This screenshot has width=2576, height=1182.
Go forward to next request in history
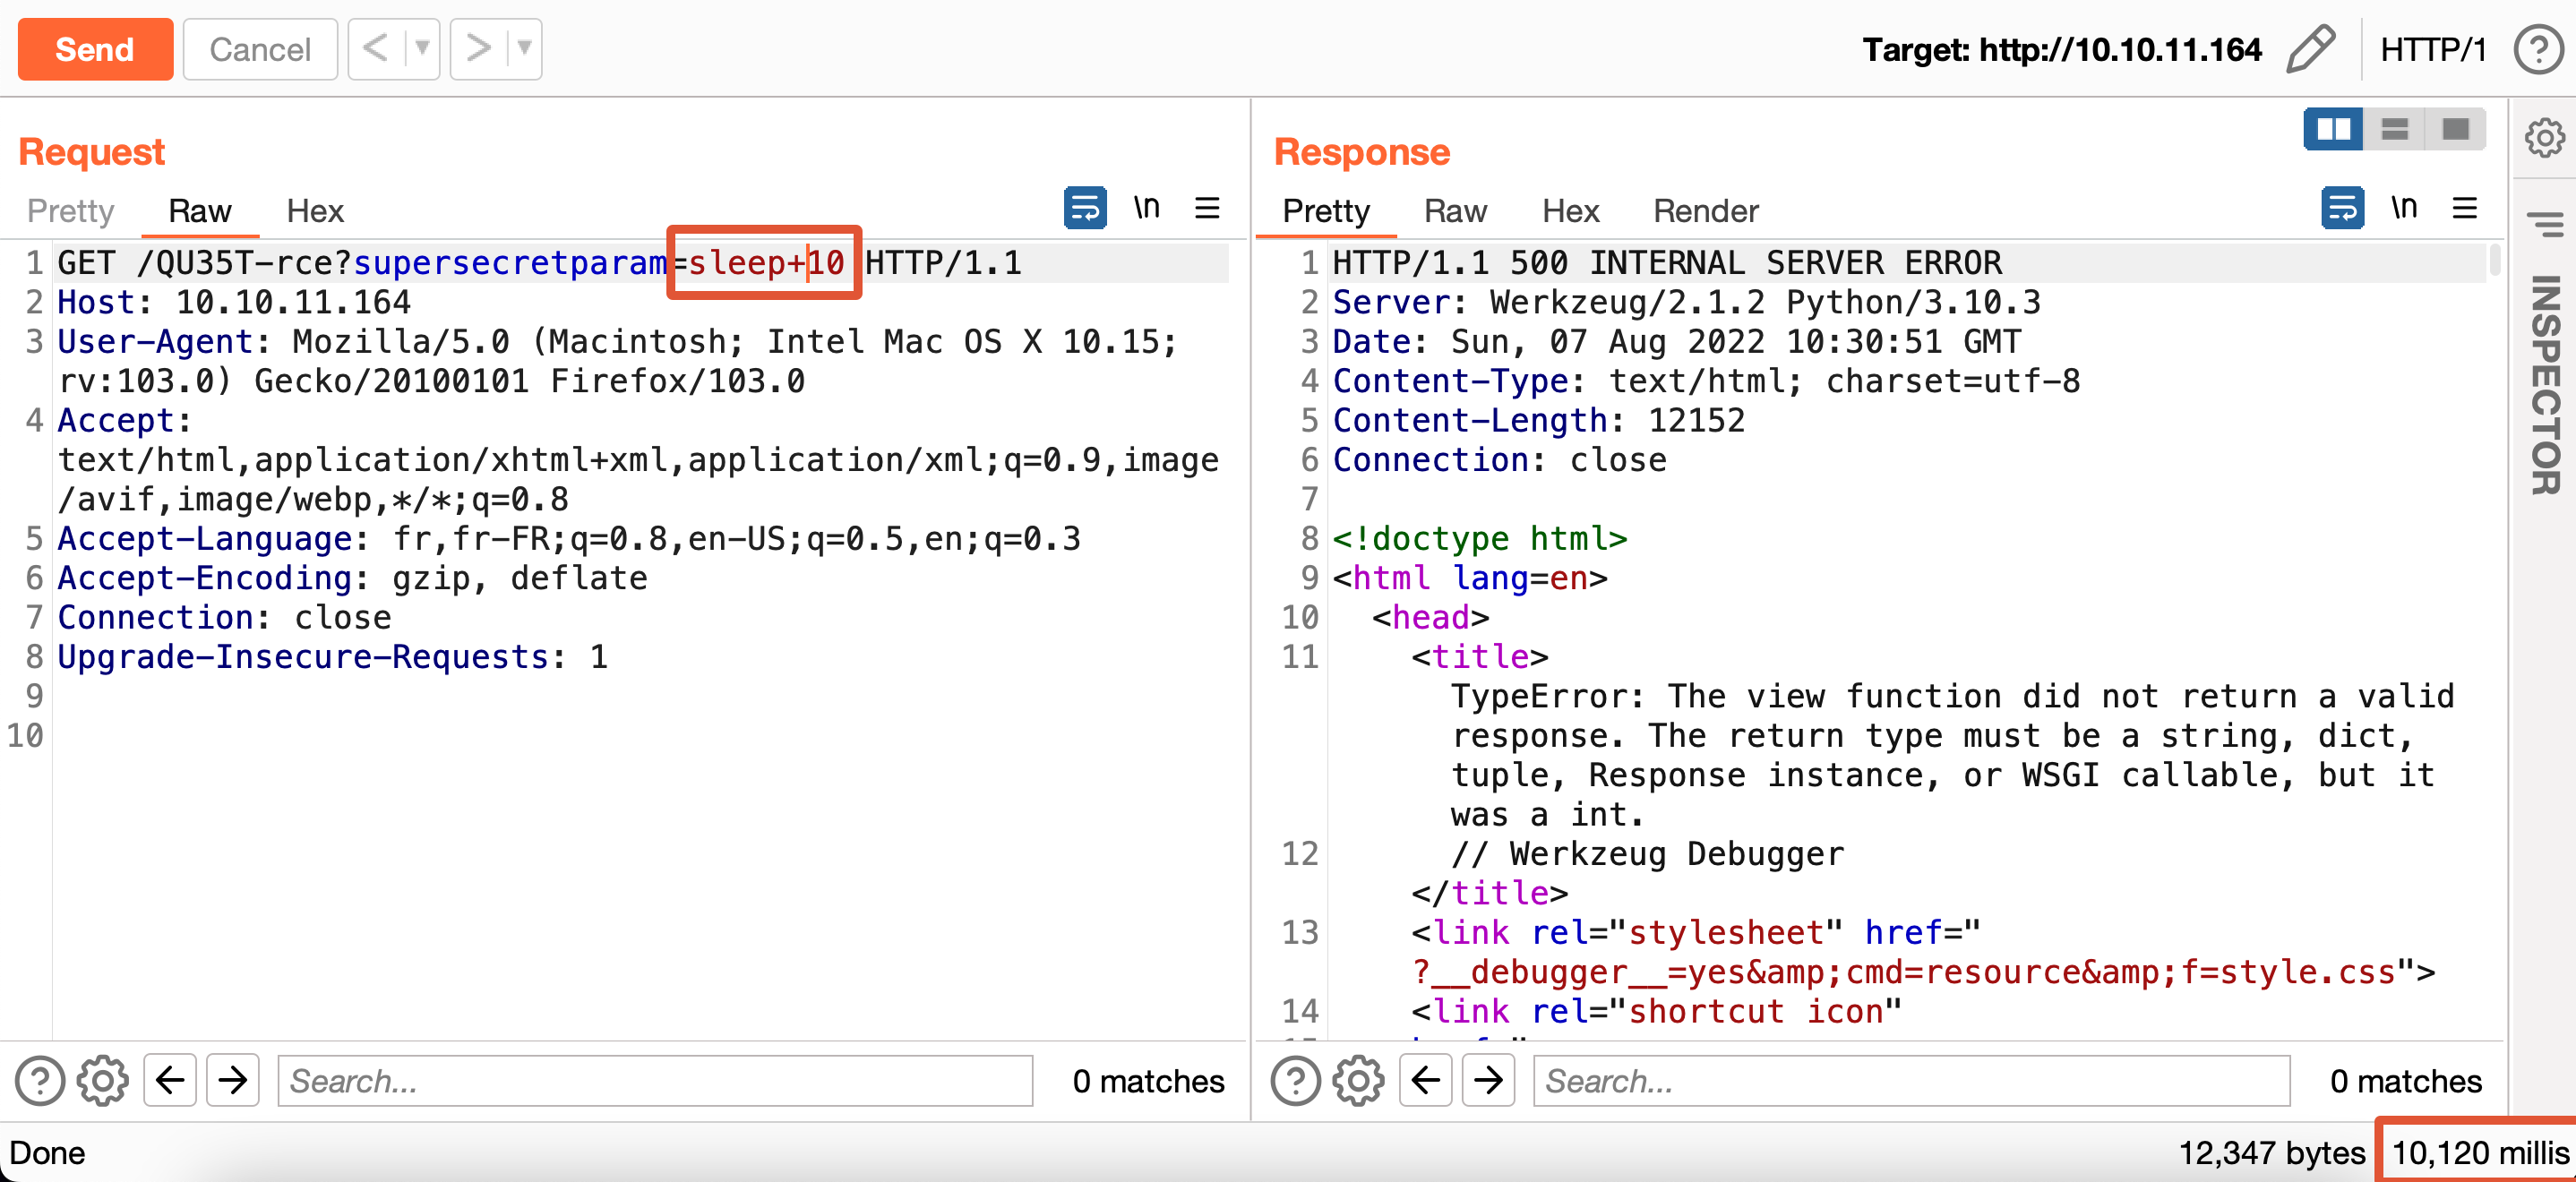click(x=478, y=48)
